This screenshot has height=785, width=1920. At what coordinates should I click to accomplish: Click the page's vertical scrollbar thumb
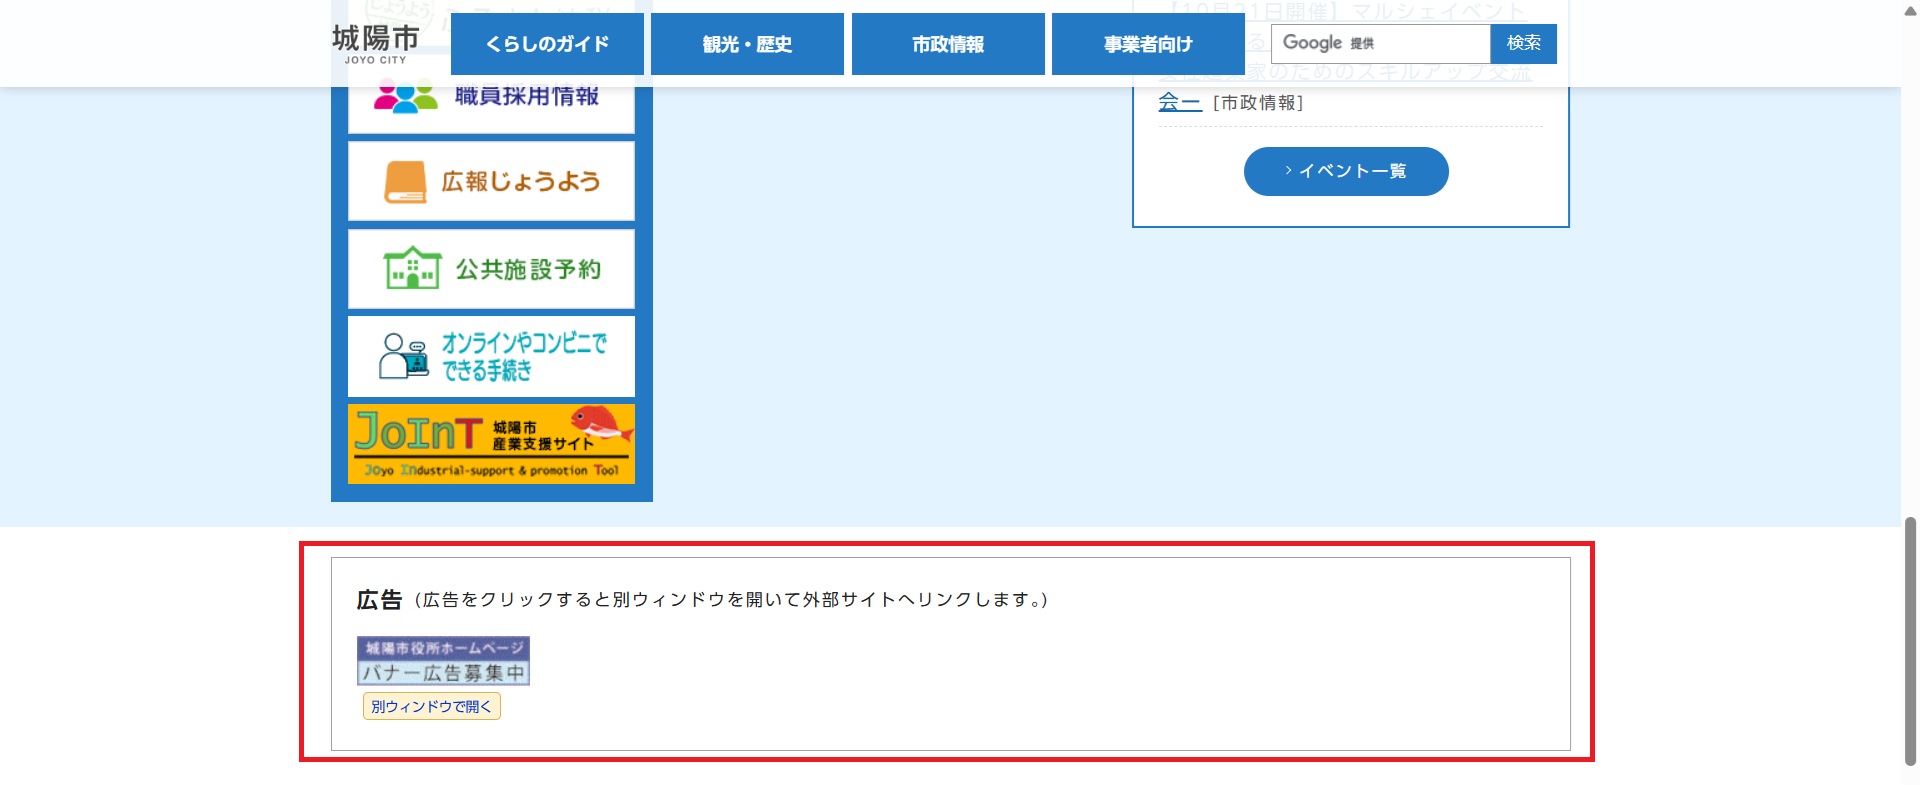coord(1910,640)
